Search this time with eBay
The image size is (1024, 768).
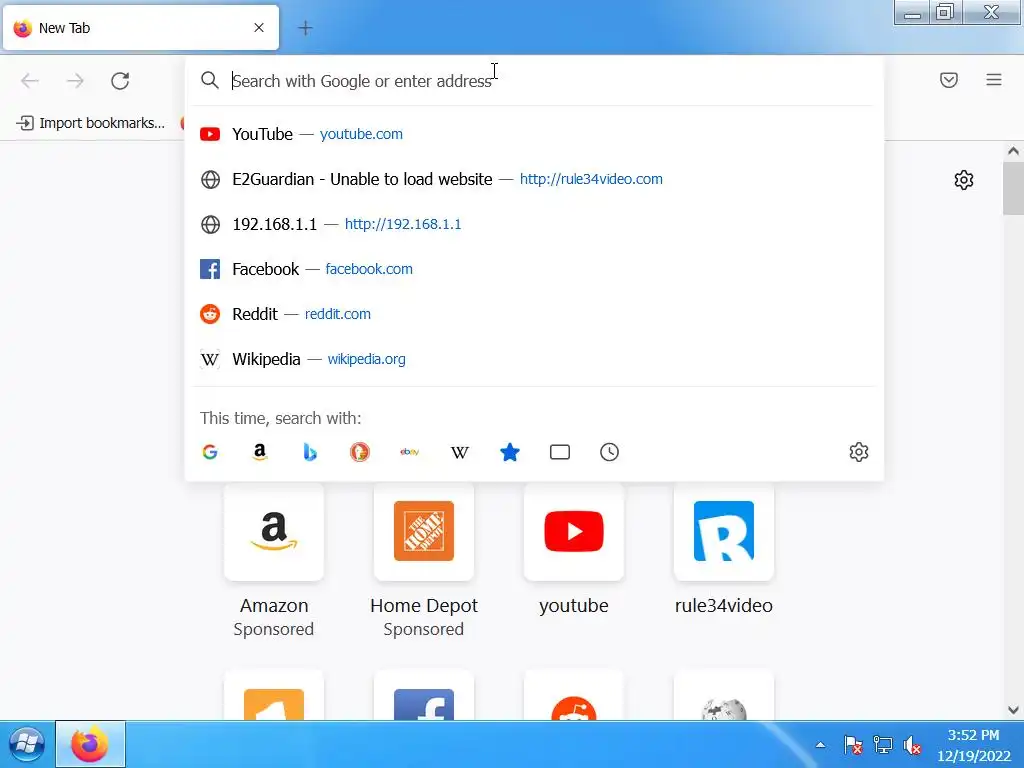pyautogui.click(x=409, y=452)
